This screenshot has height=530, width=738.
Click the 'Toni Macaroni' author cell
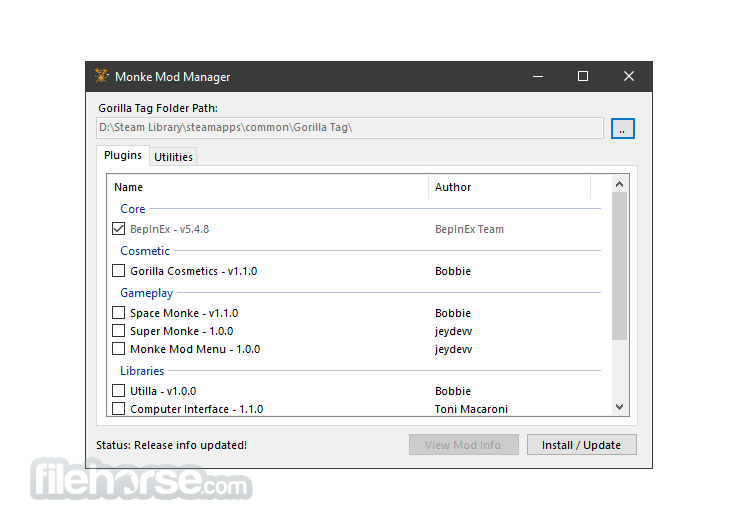point(471,409)
